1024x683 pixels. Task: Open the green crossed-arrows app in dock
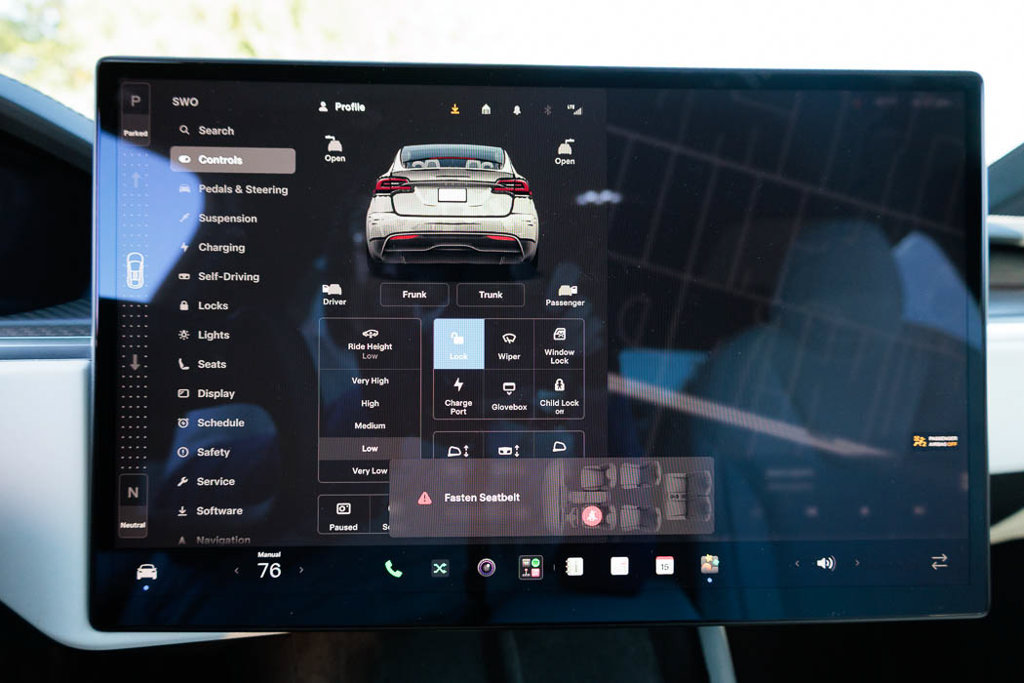coord(440,569)
